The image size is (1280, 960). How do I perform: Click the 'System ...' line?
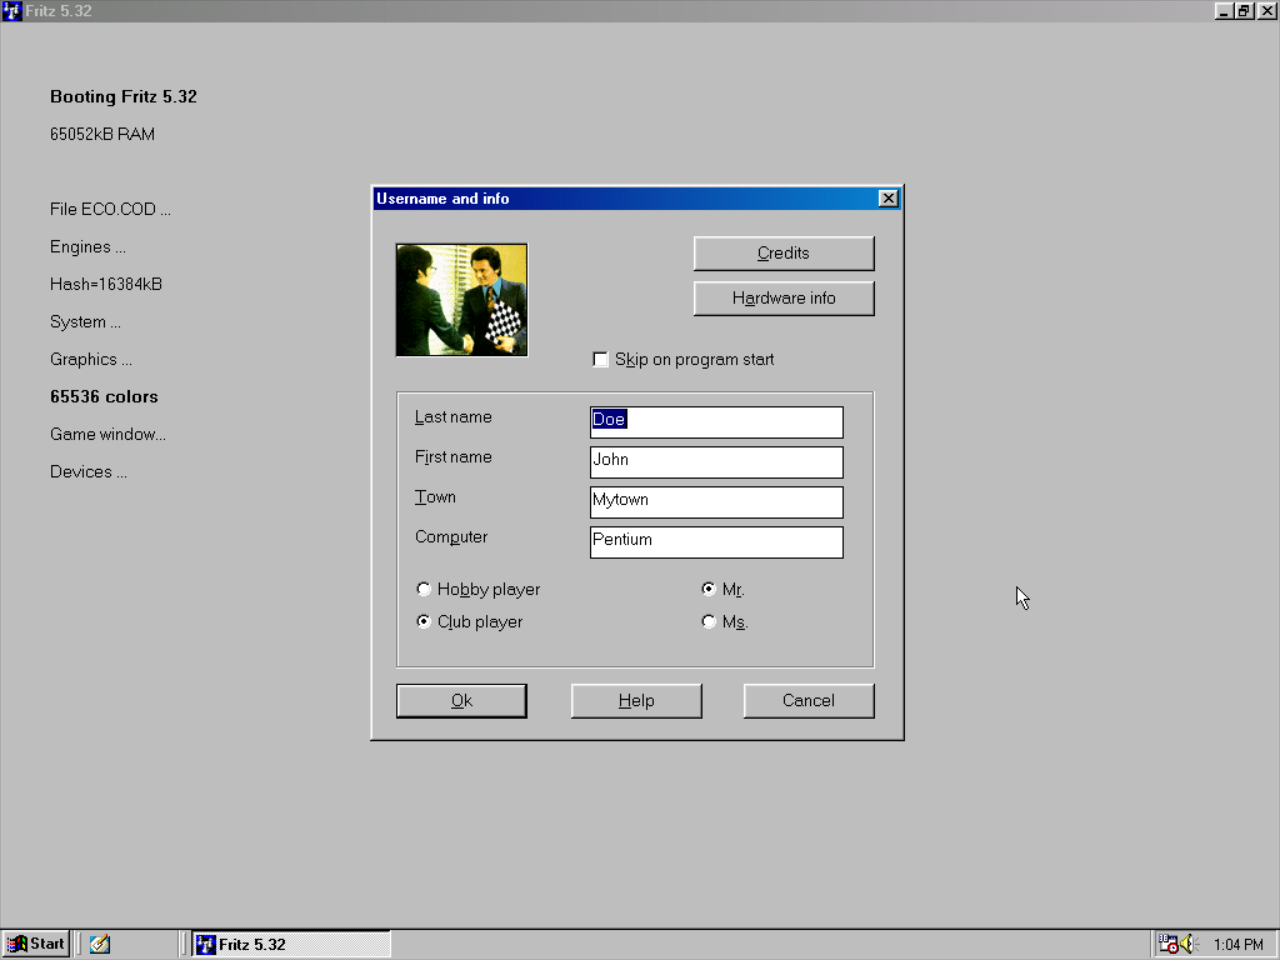tap(85, 322)
